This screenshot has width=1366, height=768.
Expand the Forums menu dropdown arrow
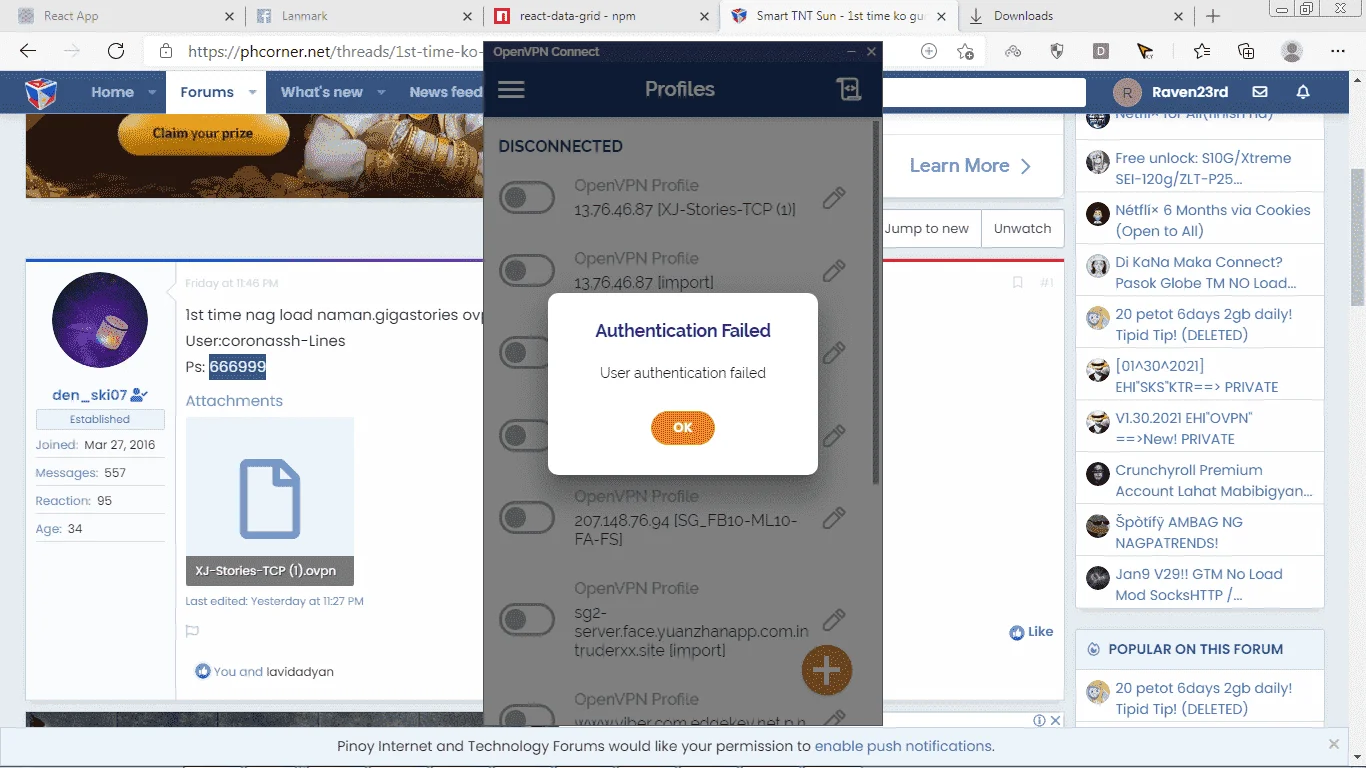pyautogui.click(x=252, y=92)
